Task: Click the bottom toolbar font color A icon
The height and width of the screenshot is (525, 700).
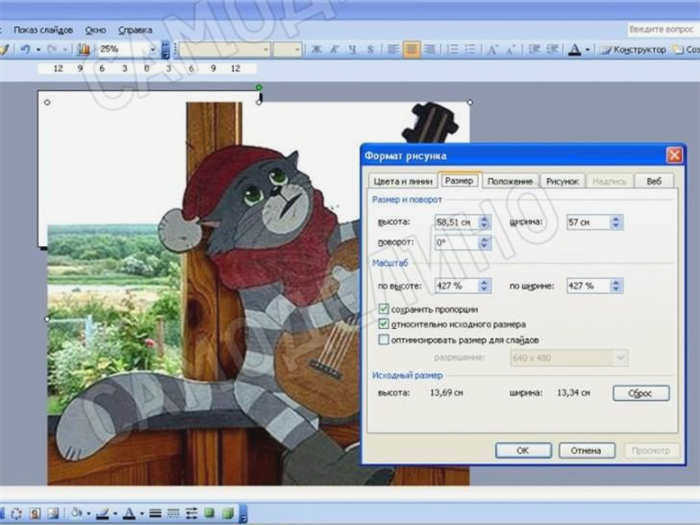Action: (x=129, y=513)
